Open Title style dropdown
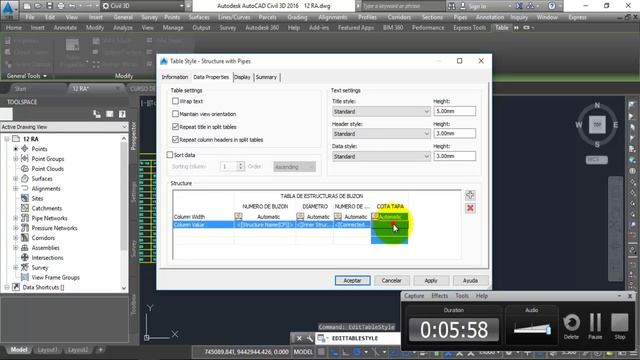 click(x=381, y=111)
